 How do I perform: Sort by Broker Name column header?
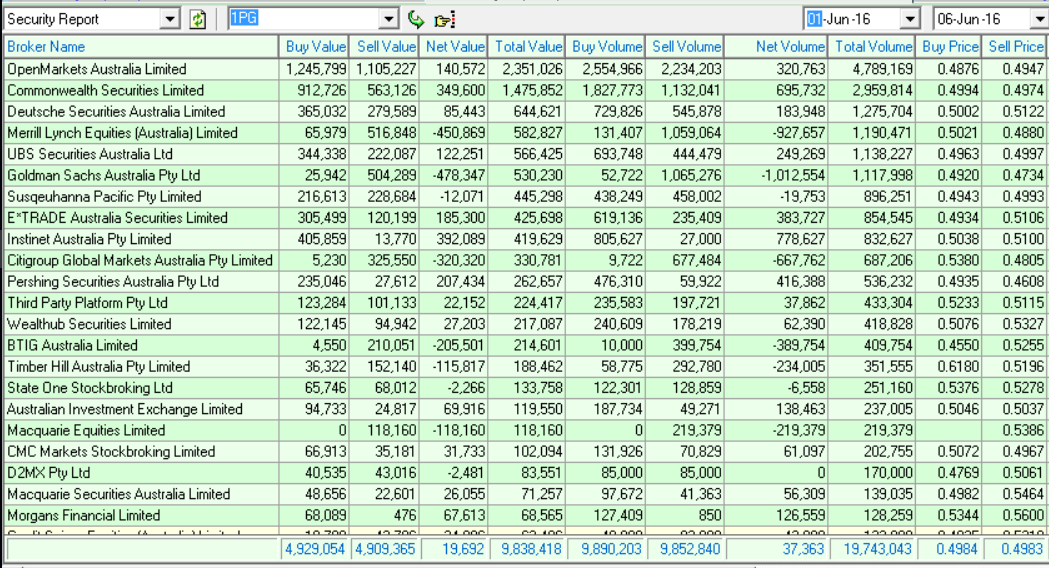pyautogui.click(x=140, y=47)
